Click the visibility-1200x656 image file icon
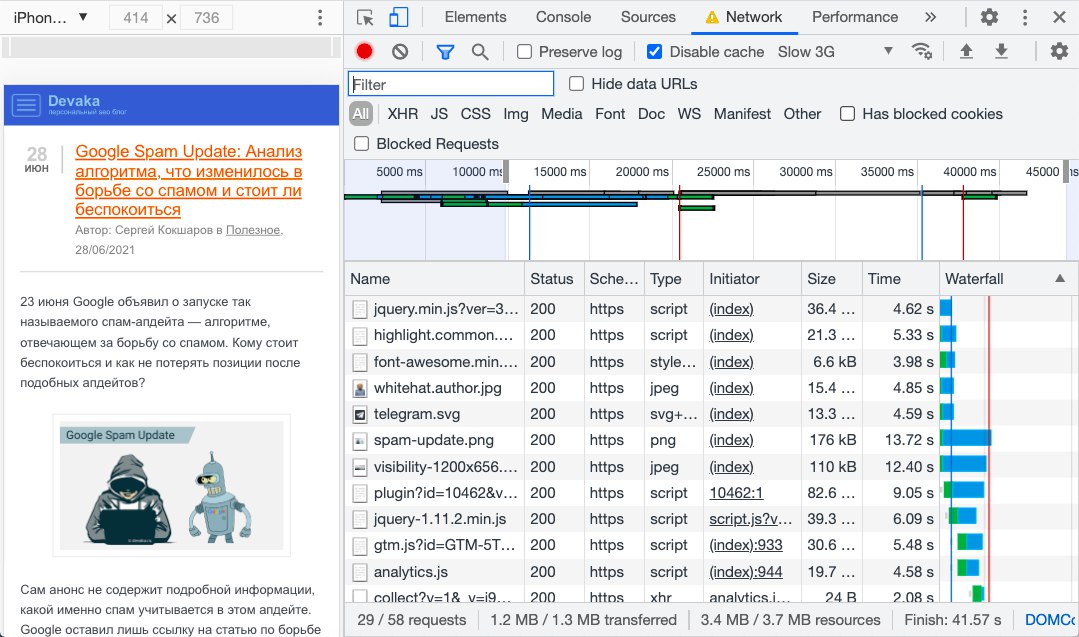 [x=360, y=468]
